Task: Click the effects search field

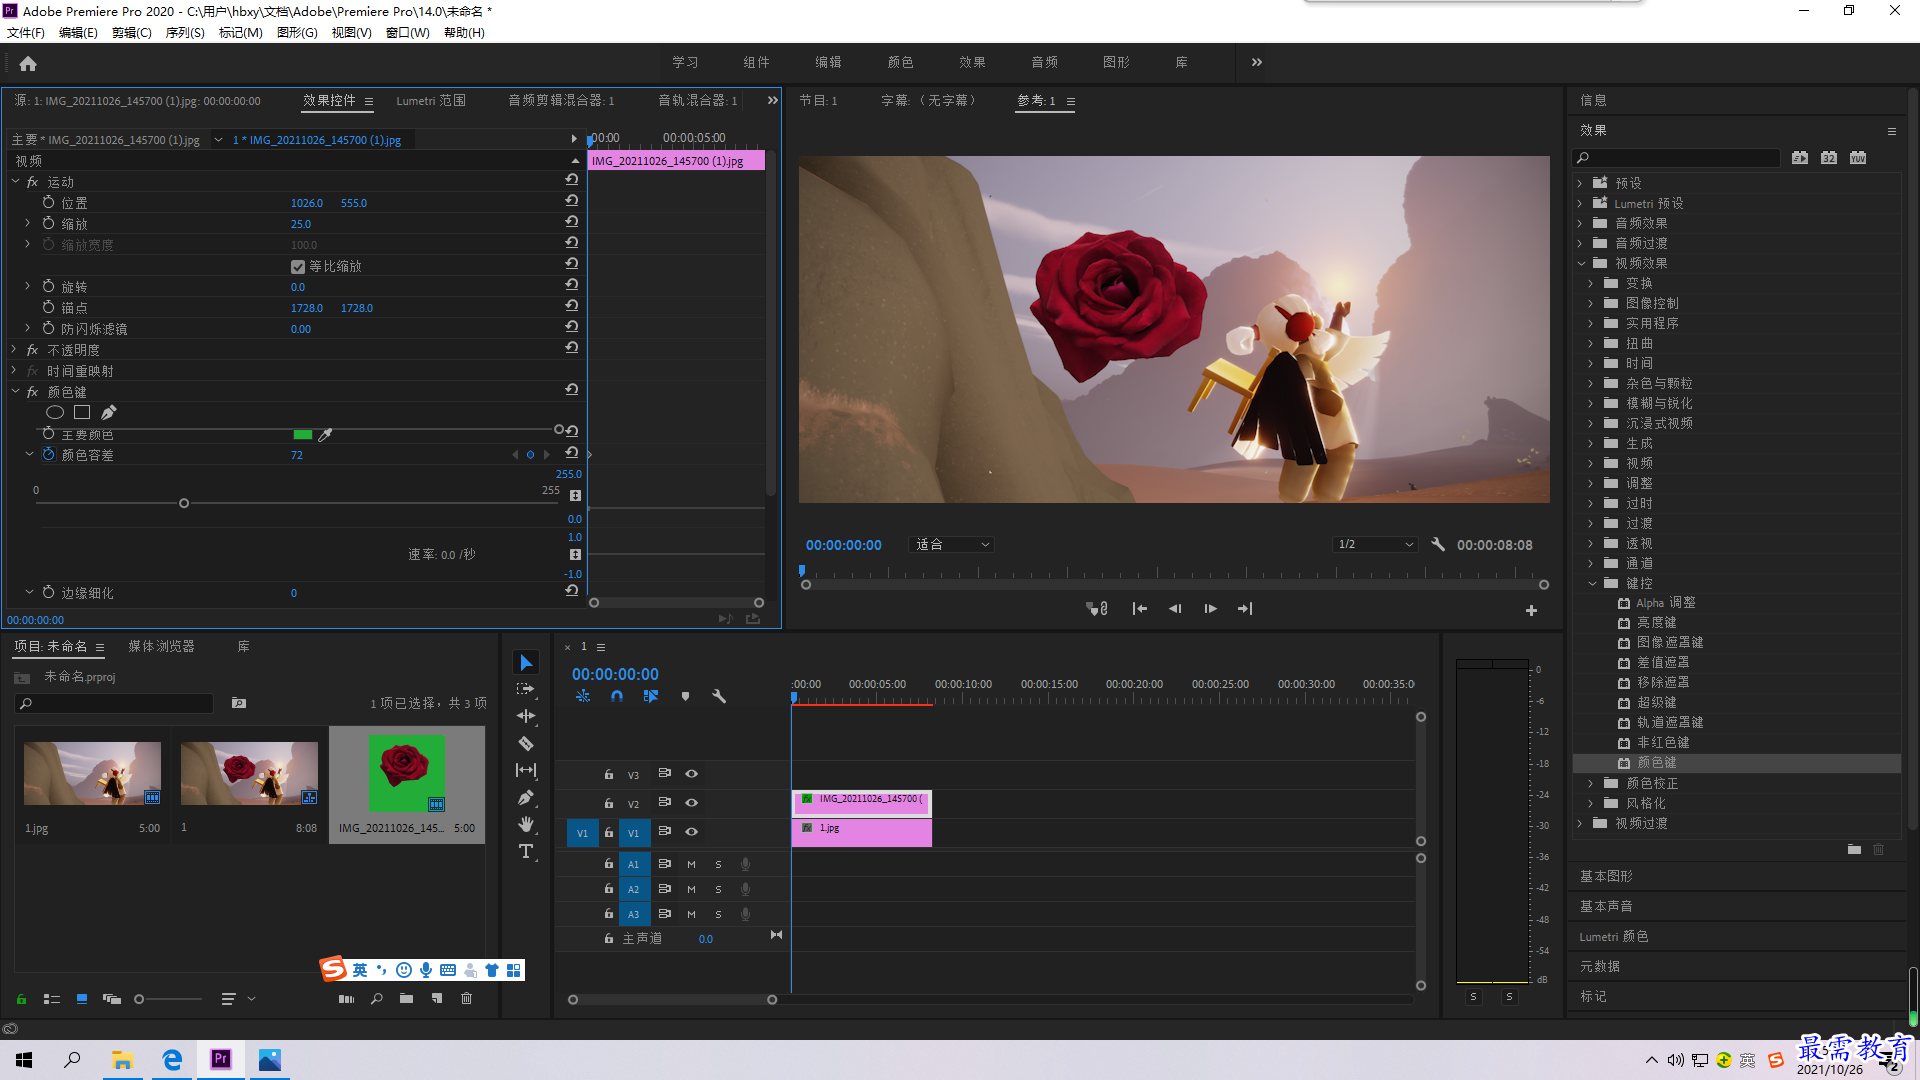Action: click(1677, 158)
